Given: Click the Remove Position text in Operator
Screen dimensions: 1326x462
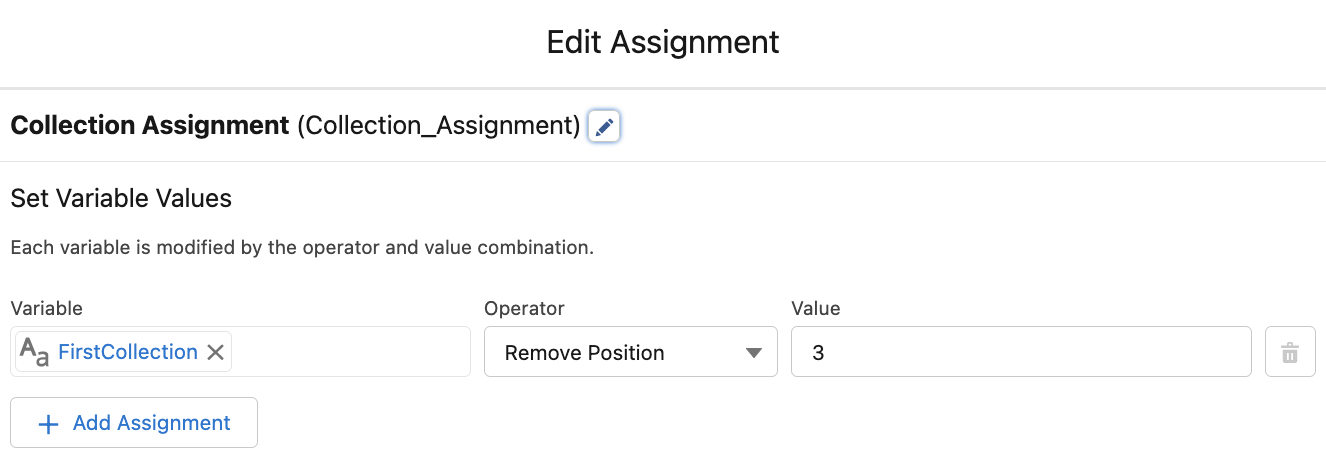Looking at the screenshot, I should point(585,353).
